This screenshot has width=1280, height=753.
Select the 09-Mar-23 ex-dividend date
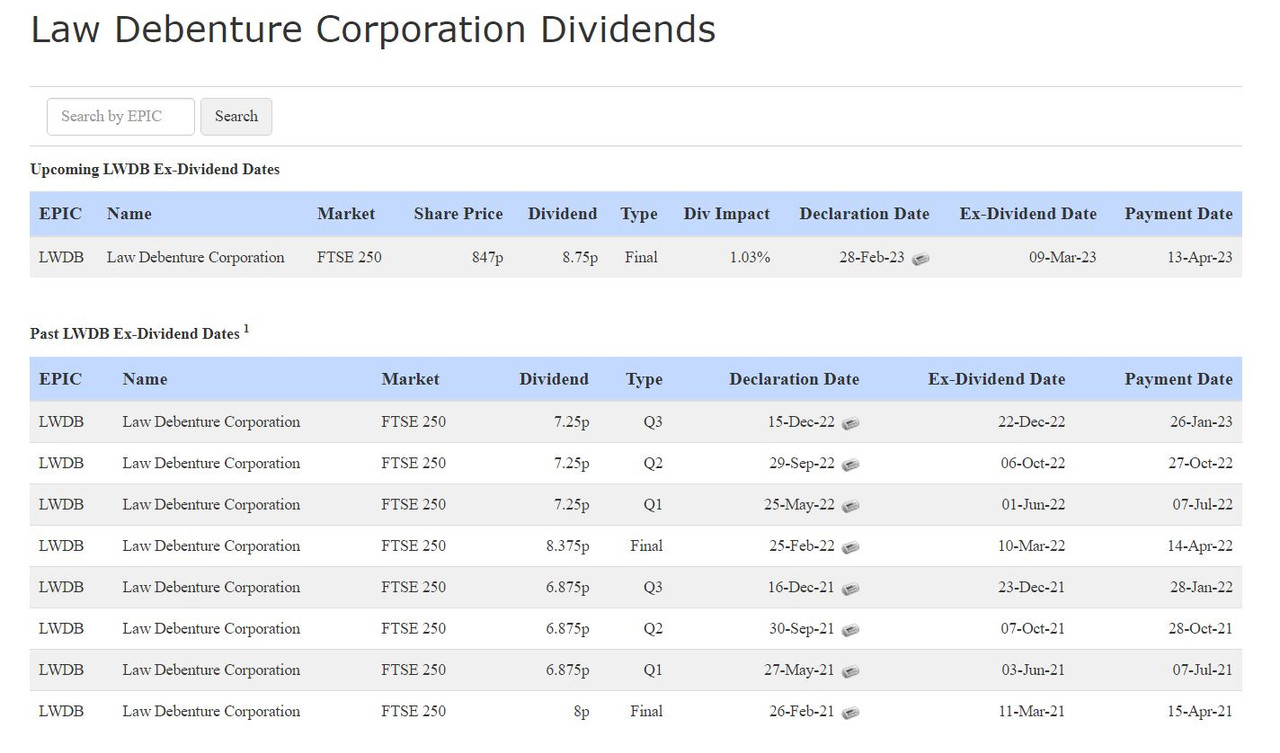click(x=1063, y=258)
